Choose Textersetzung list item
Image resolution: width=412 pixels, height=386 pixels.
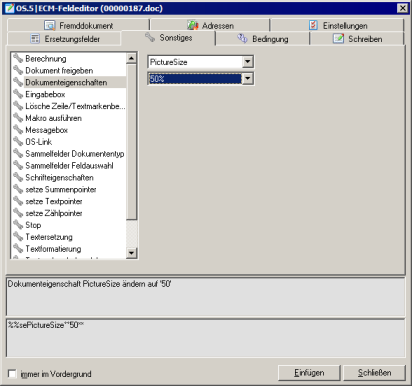click(x=49, y=237)
